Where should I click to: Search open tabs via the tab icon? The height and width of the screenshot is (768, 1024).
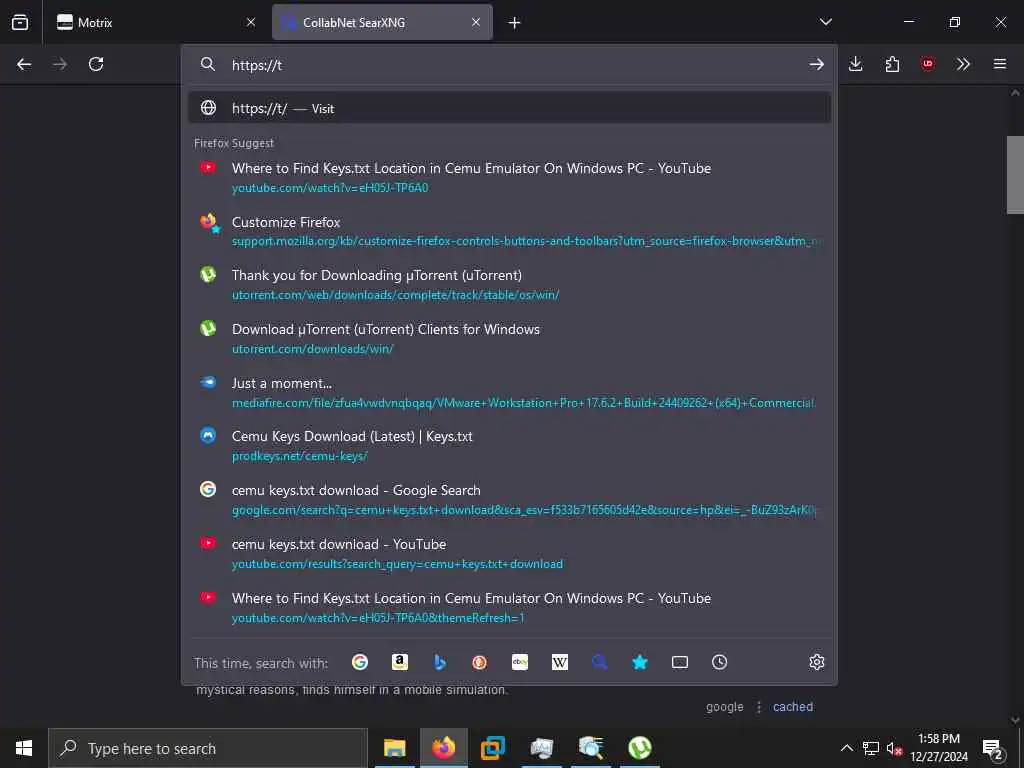click(x=680, y=662)
